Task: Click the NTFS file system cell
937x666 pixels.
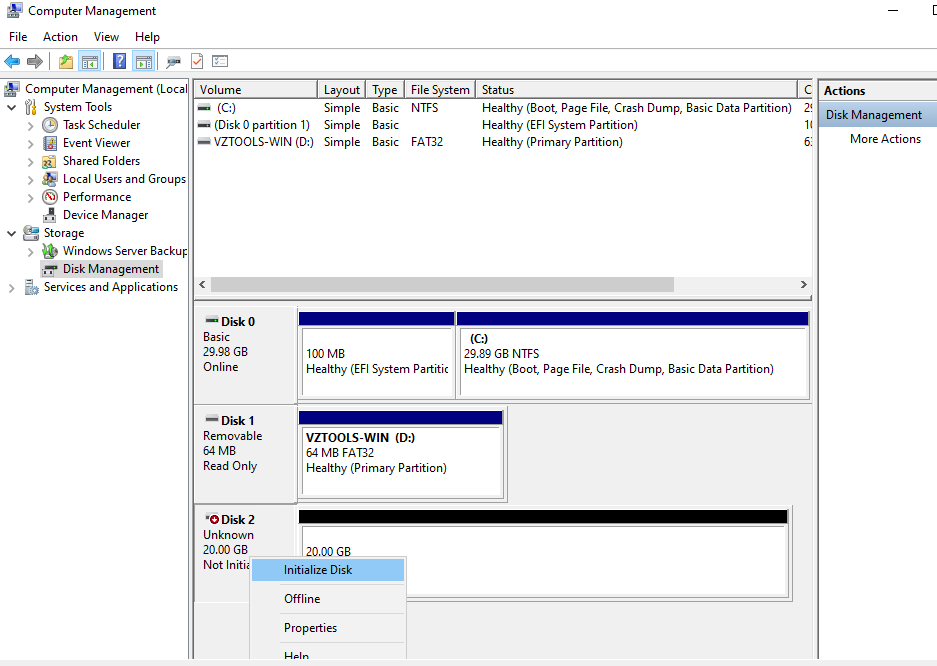Action: click(x=424, y=108)
